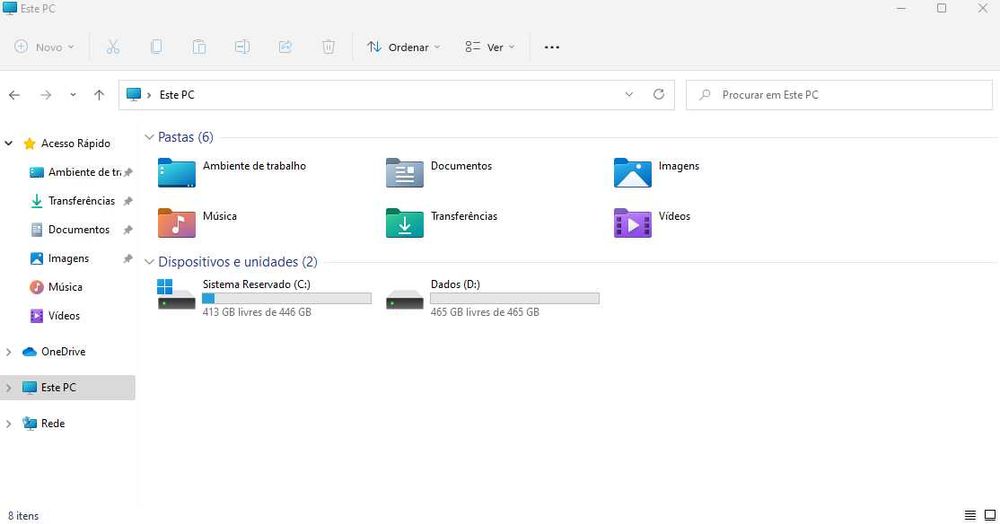Open the address bar history dropdown
Screen dimensions: 1000x524
(x=629, y=94)
